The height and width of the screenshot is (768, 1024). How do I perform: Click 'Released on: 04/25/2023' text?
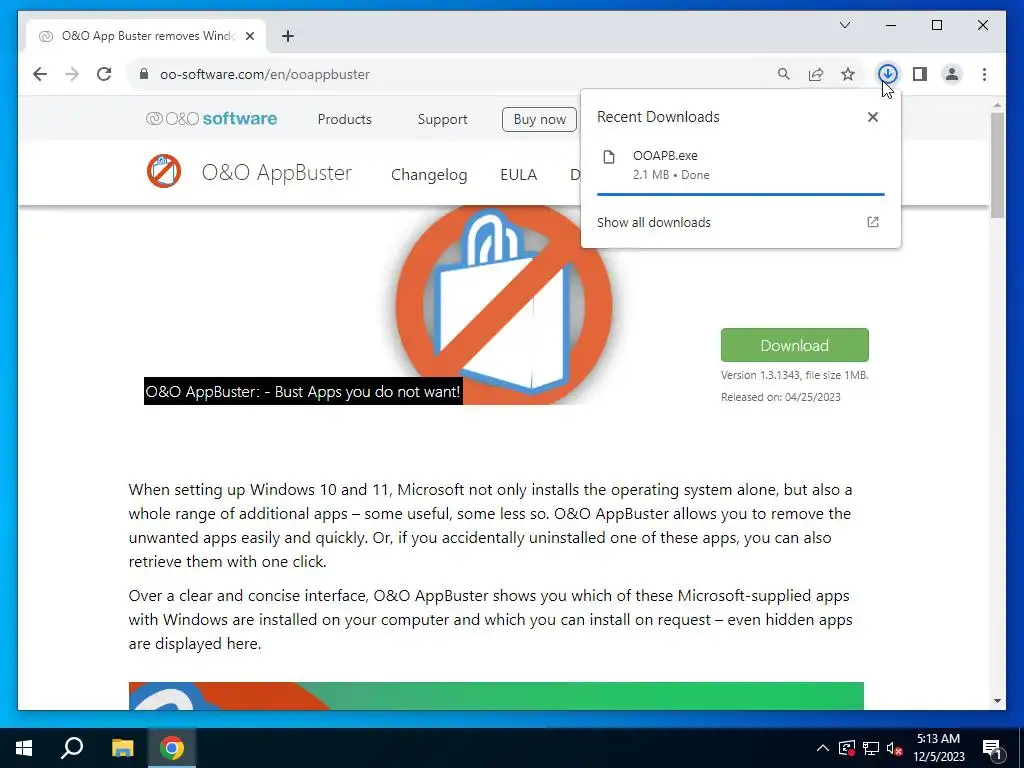pyautogui.click(x=780, y=397)
